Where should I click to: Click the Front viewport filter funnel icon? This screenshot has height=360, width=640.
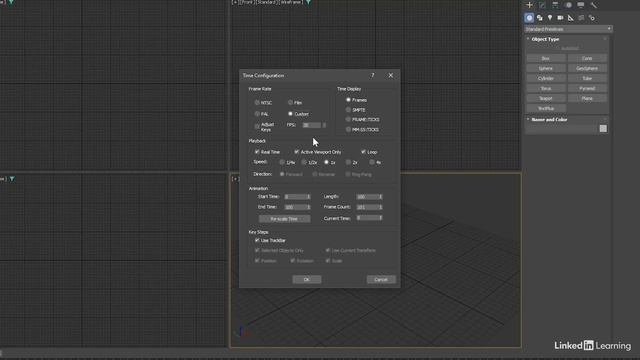click(309, 2)
